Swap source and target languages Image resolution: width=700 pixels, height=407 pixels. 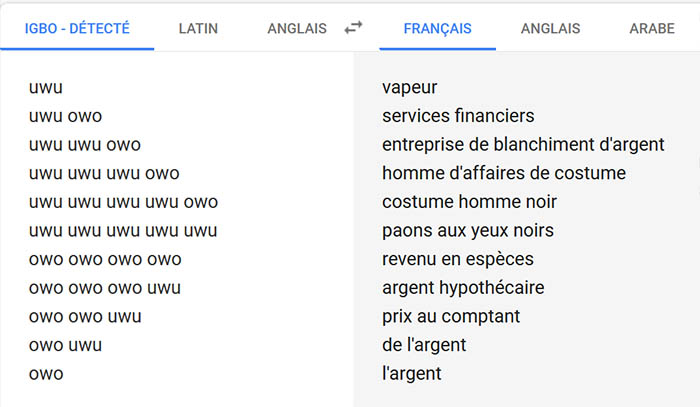click(x=353, y=28)
